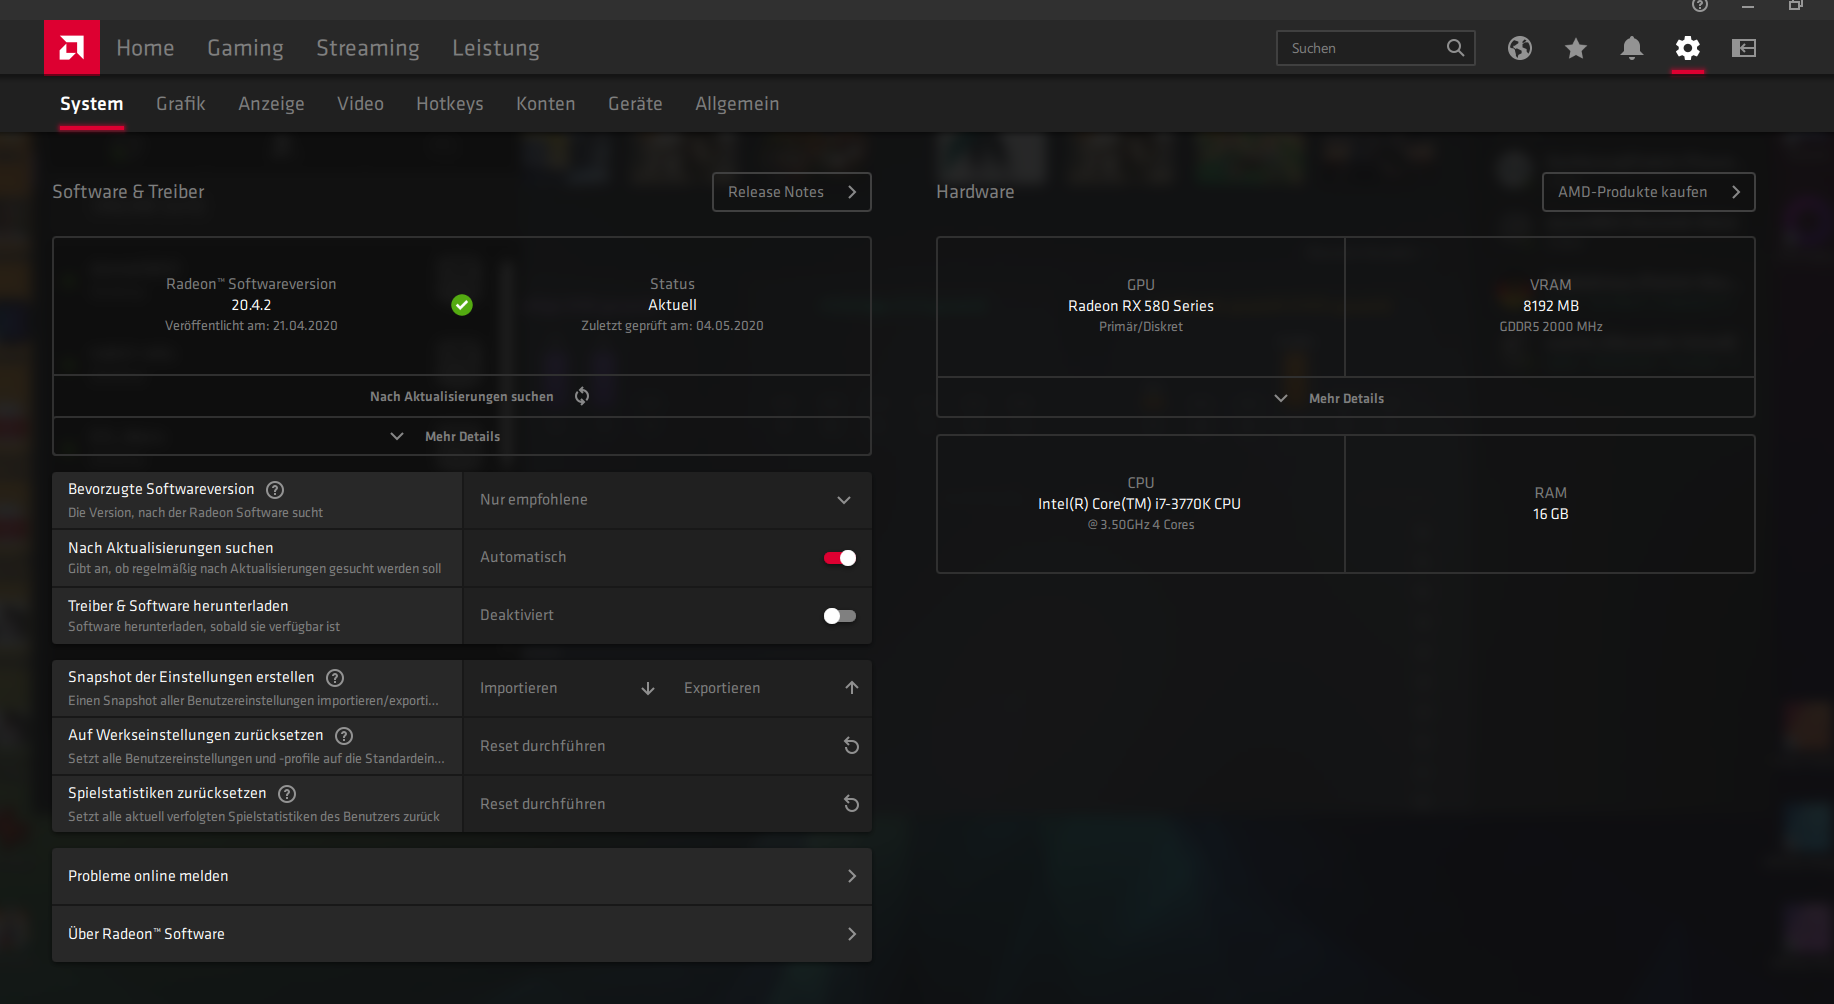Select the Allgemein sub-tab
The width and height of the screenshot is (1834, 1004).
(x=737, y=104)
